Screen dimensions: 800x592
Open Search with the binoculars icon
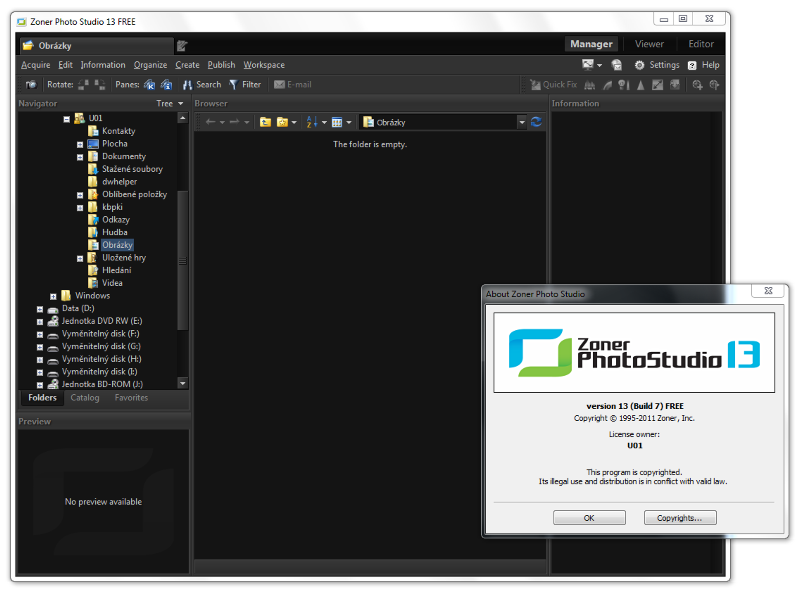coord(202,85)
